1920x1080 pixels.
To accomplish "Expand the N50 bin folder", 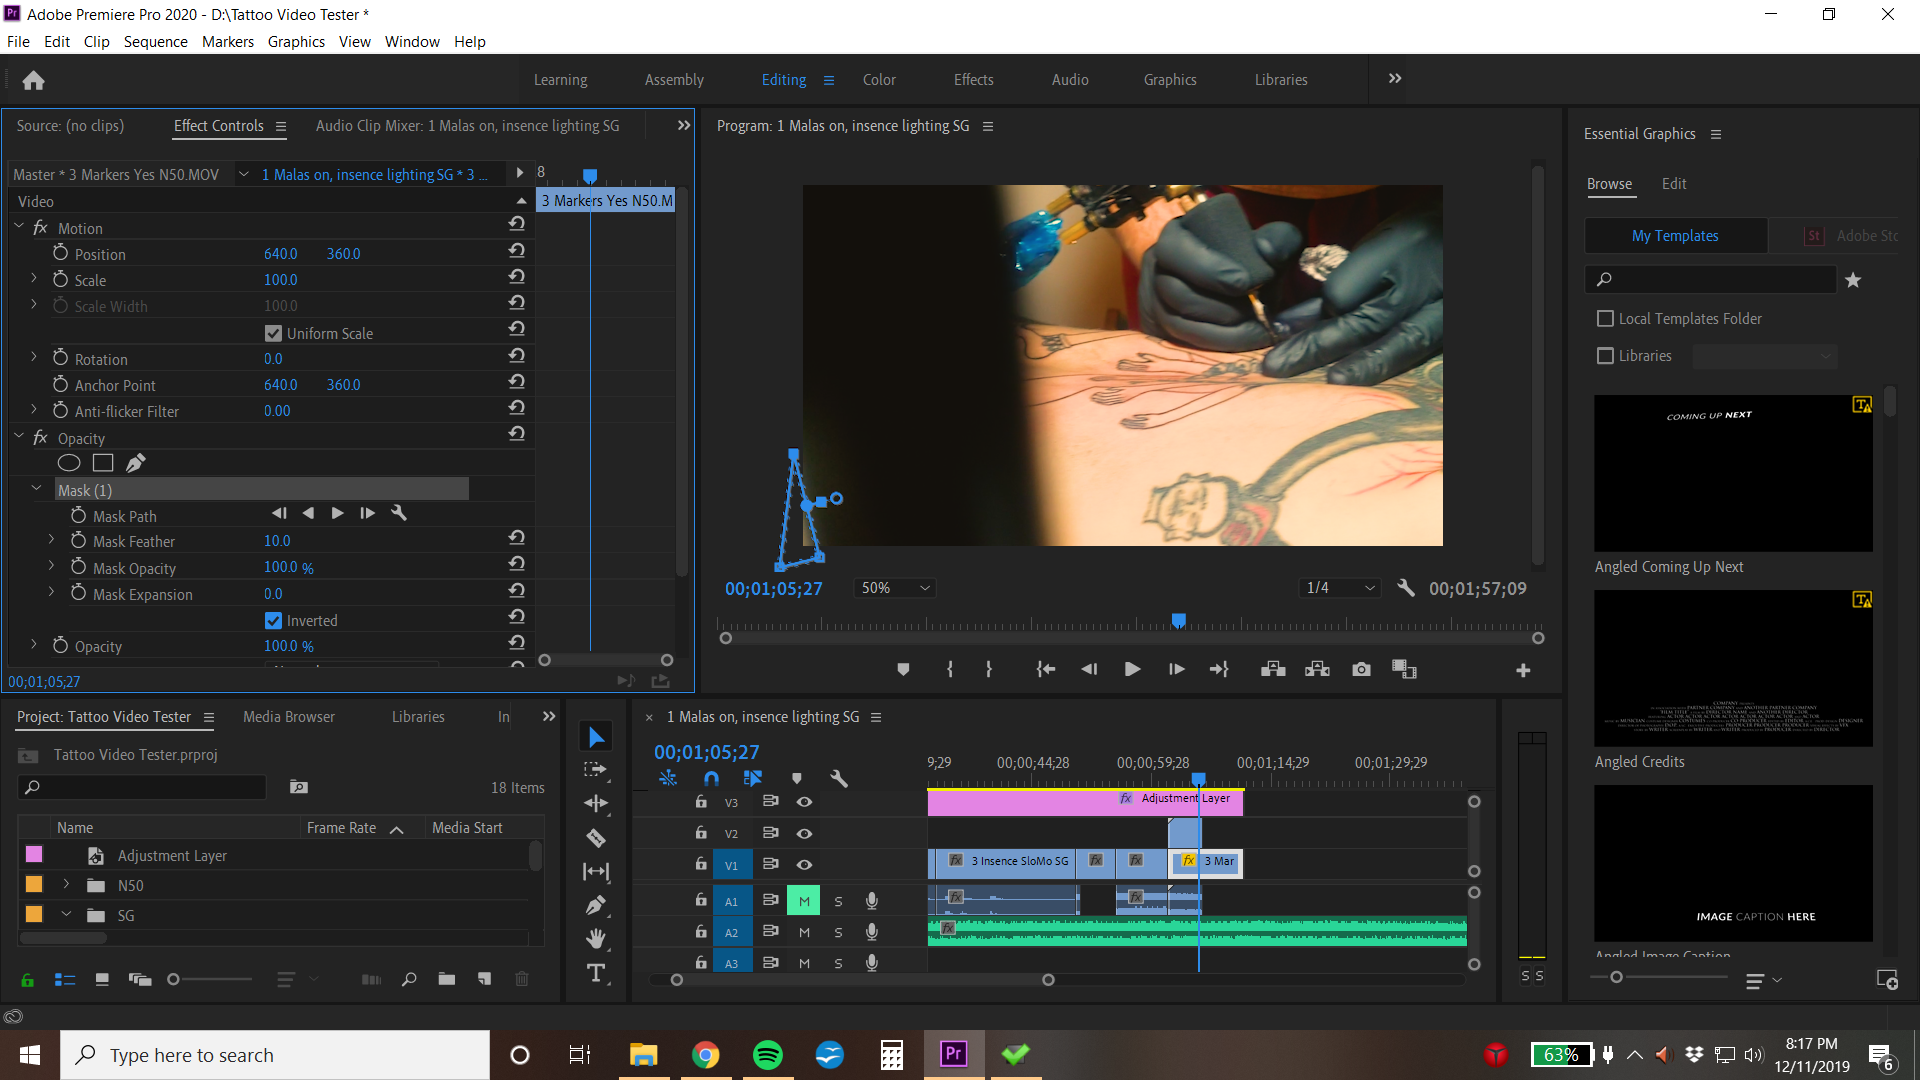I will (66, 885).
